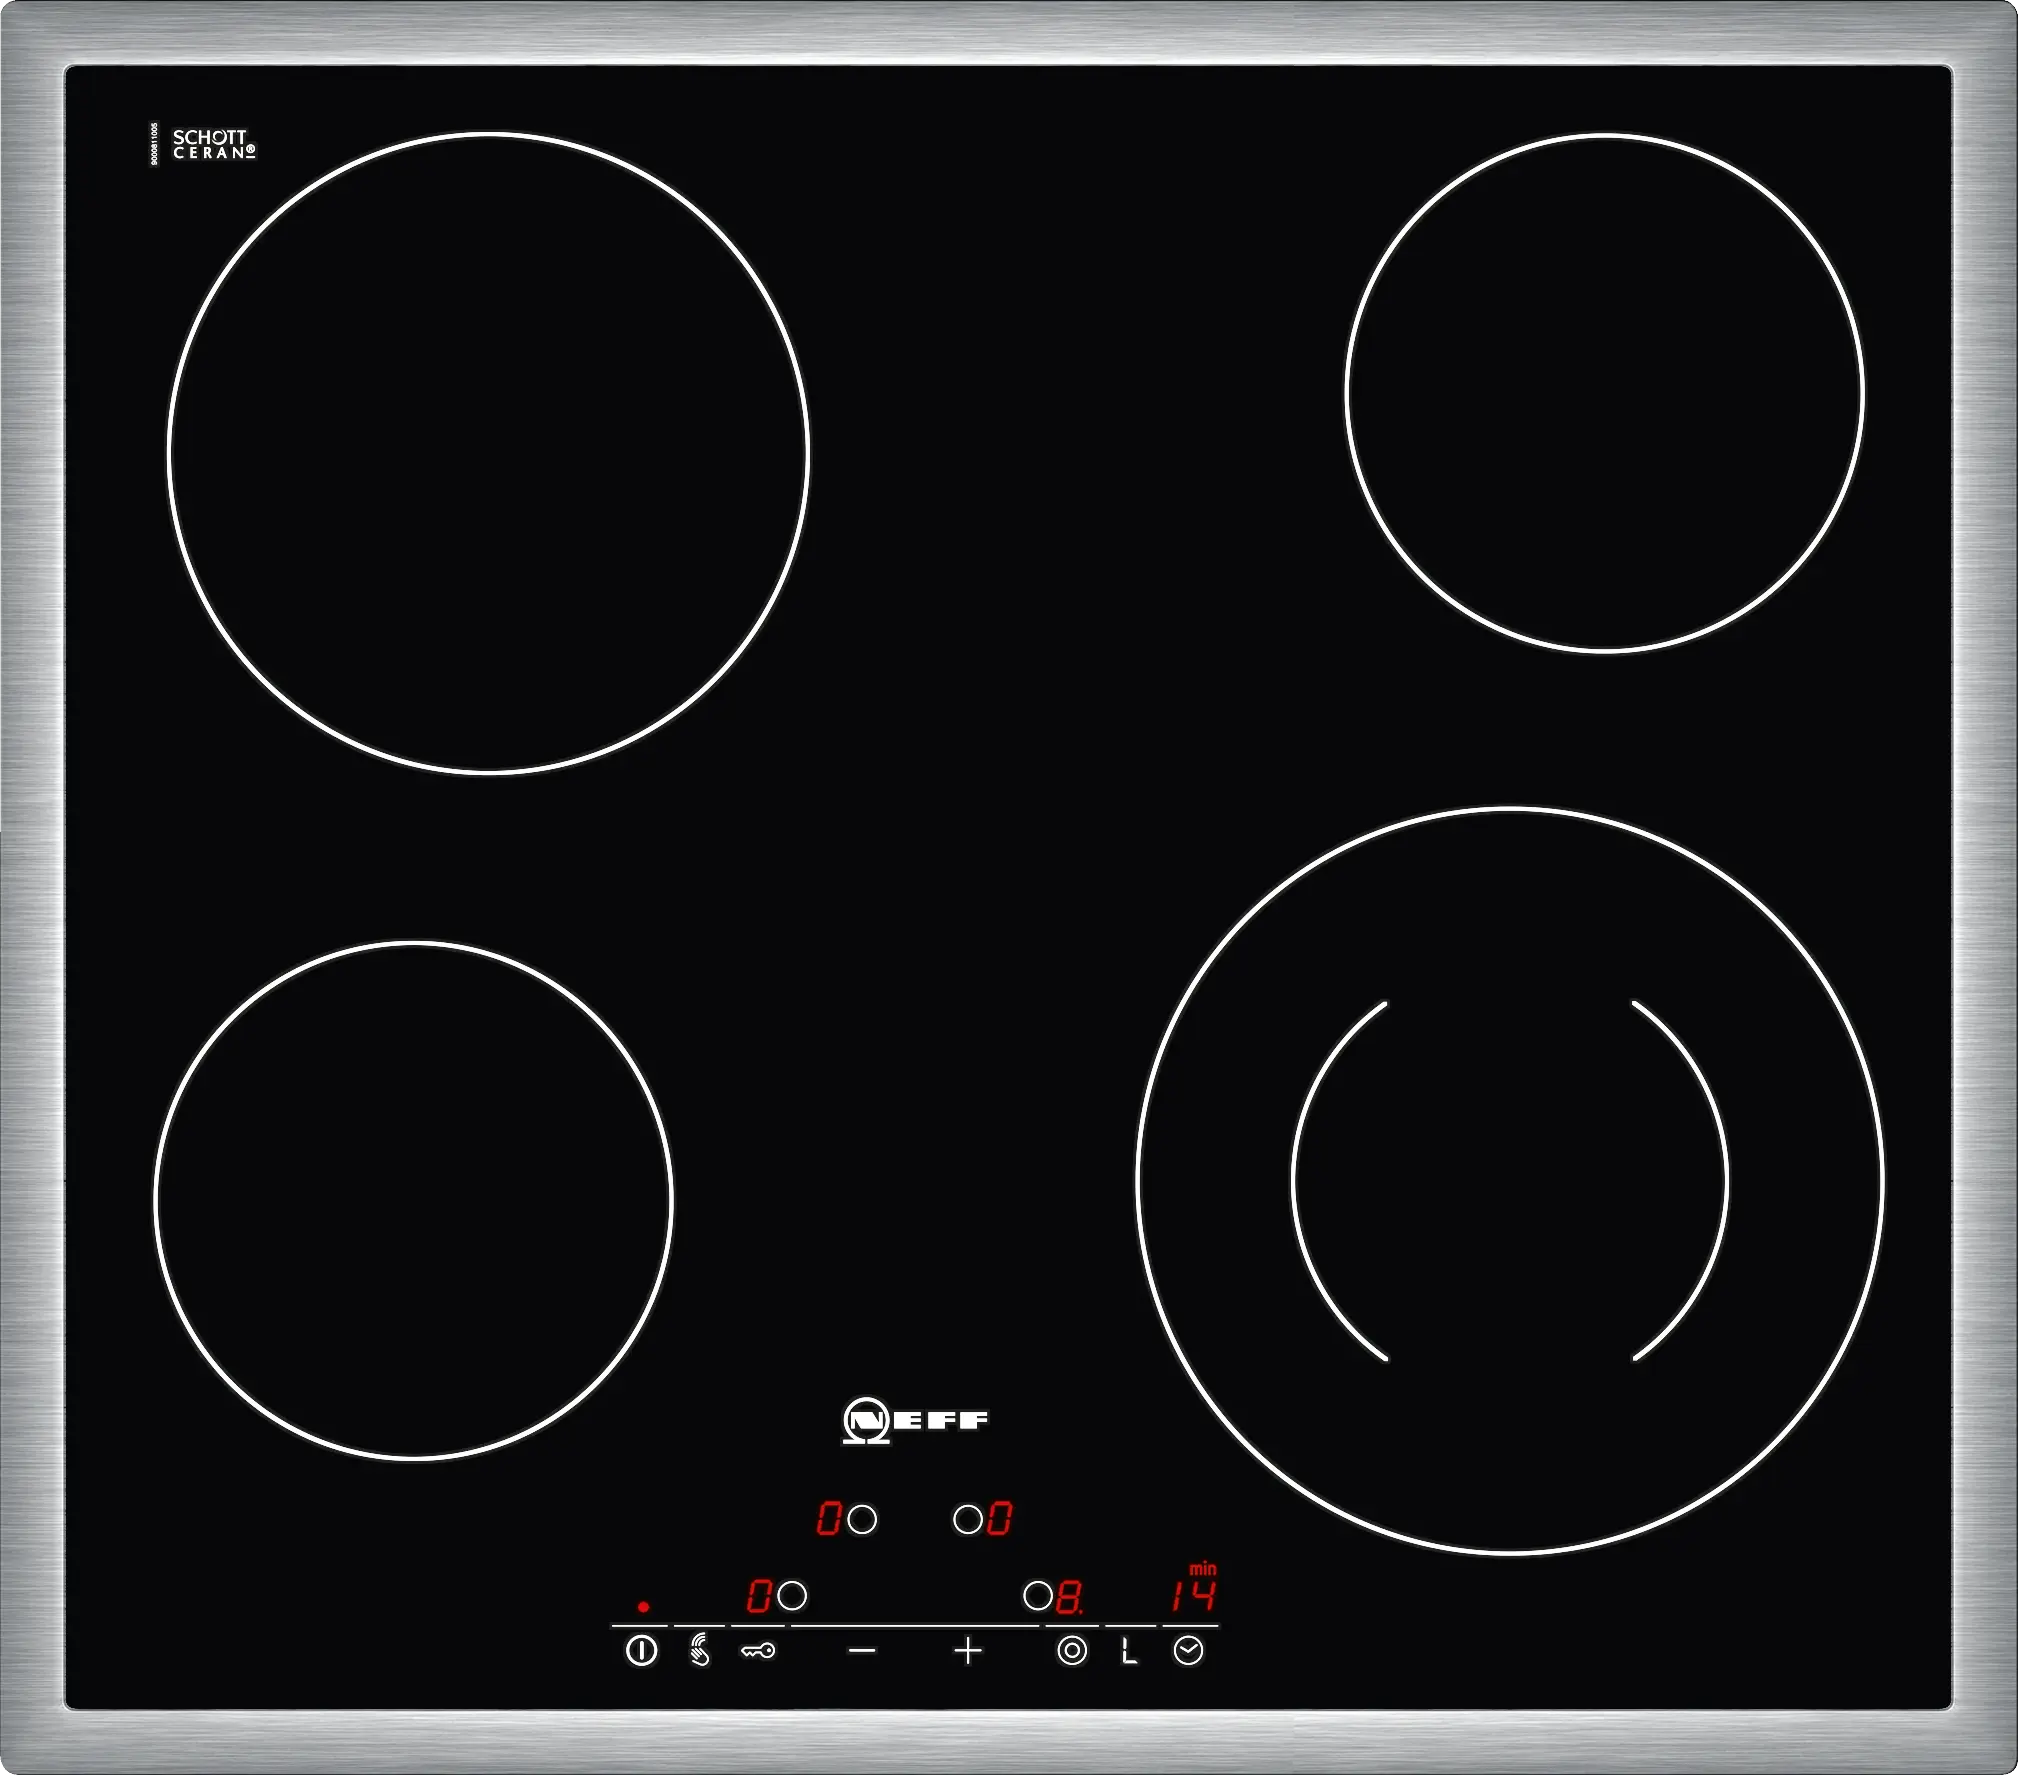Touch the front left cooking zone

[x=414, y=1199]
